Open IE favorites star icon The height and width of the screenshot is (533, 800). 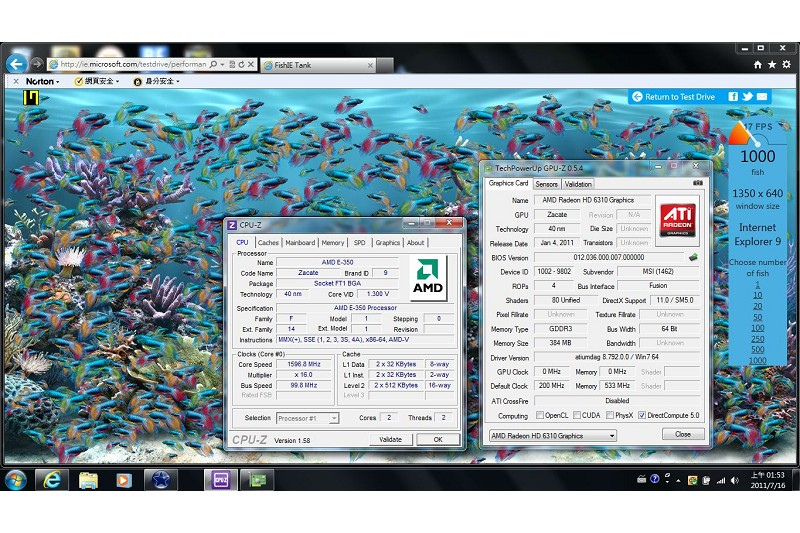click(772, 64)
